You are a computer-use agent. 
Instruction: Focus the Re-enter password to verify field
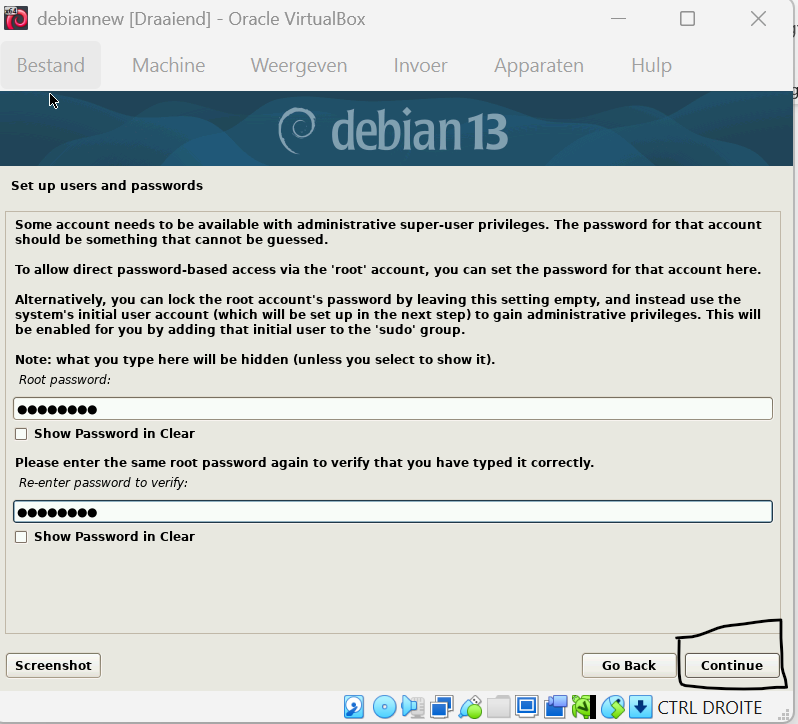tap(393, 511)
